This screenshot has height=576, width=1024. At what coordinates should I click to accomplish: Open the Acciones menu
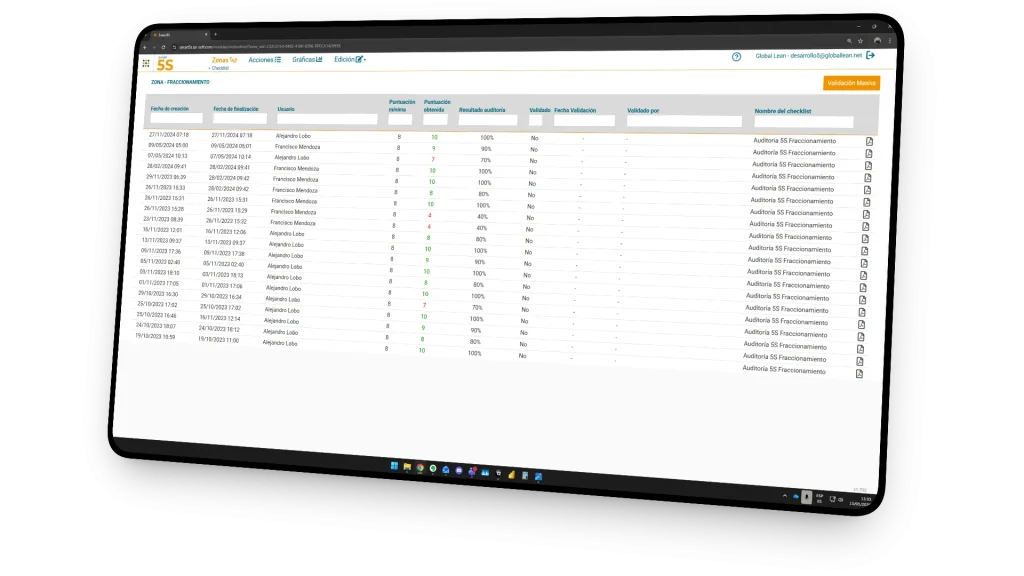[264, 60]
